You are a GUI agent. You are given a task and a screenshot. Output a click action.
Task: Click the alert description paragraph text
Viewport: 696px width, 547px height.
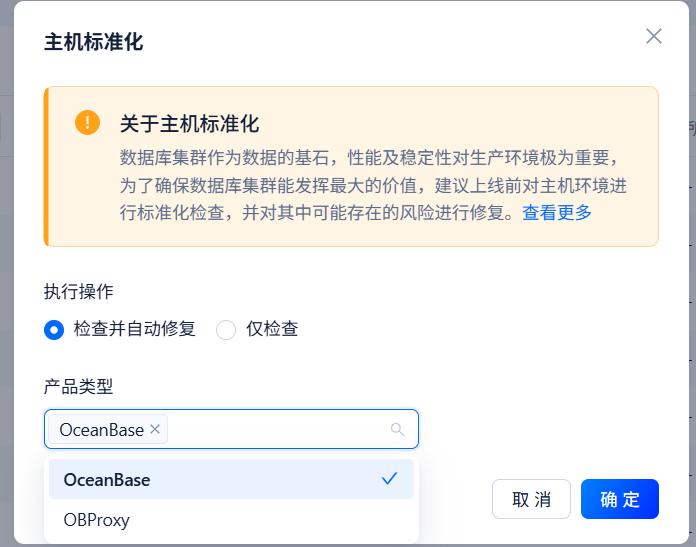370,185
